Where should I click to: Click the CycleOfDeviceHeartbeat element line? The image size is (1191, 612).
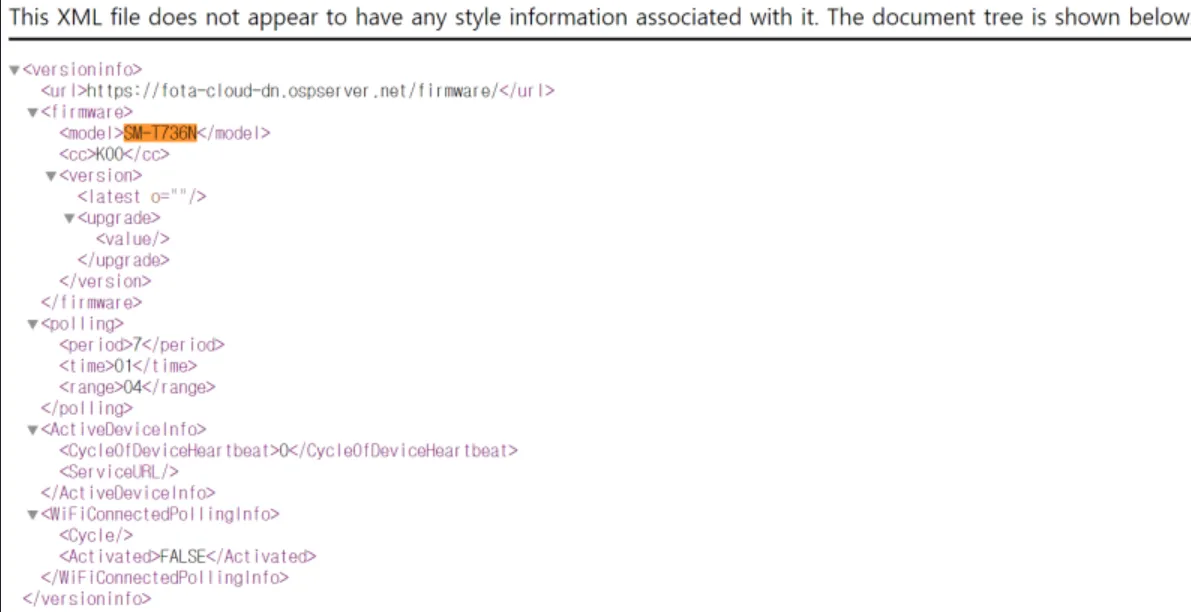click(288, 451)
